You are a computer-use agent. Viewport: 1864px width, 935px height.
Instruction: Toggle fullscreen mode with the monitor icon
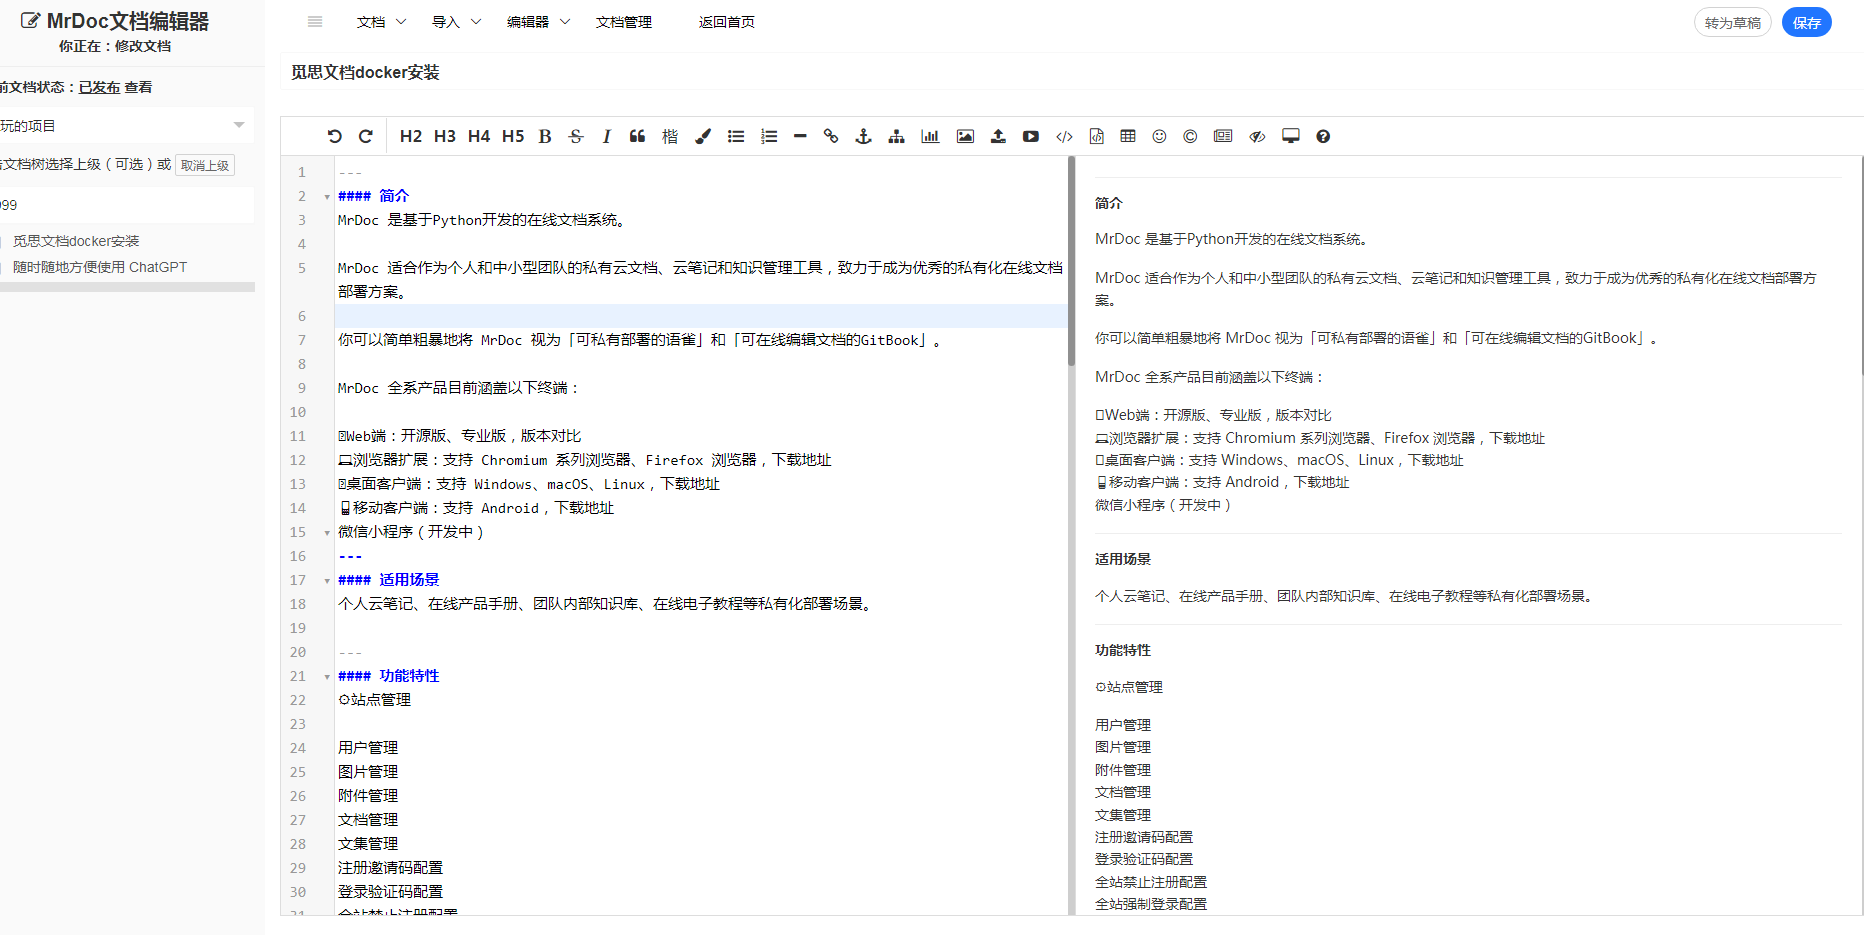[x=1290, y=136]
